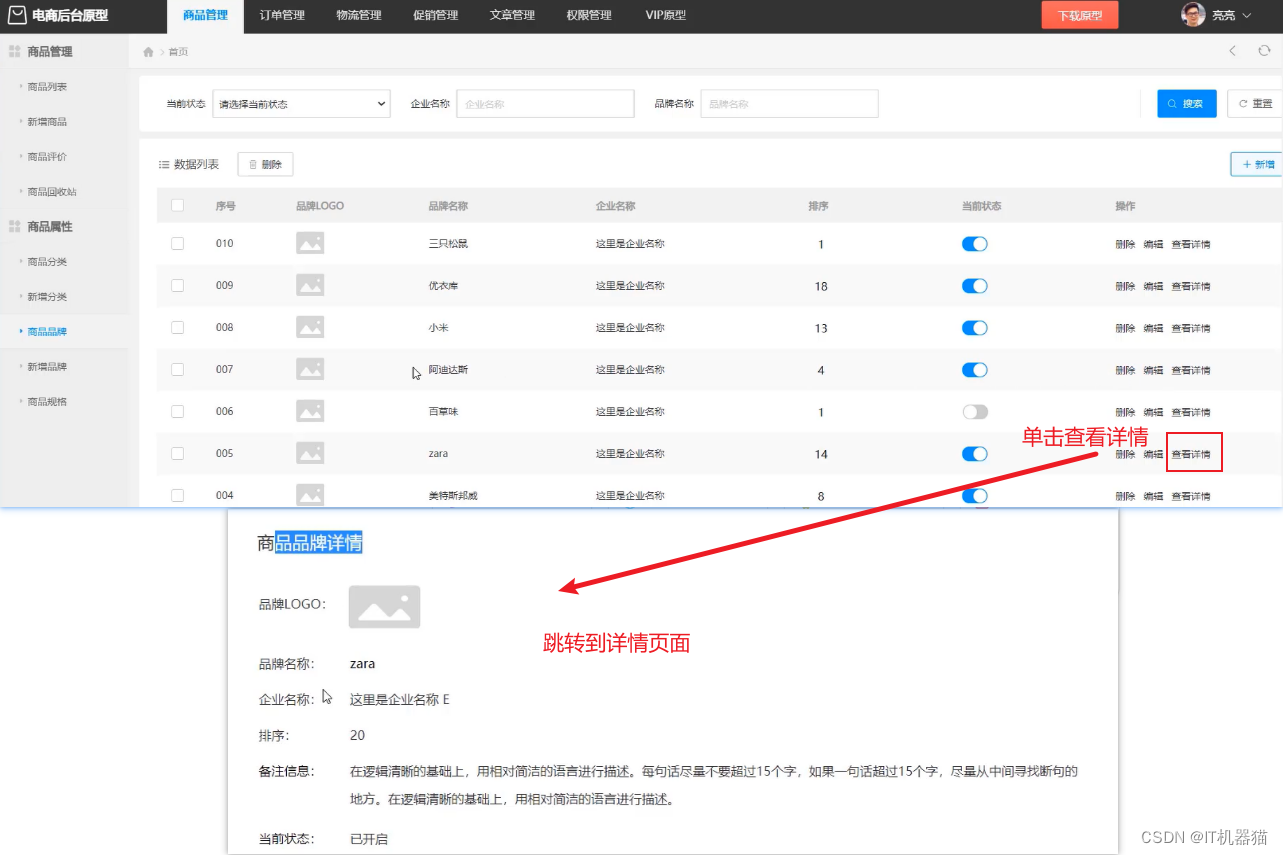Click the home breadcrumb icon
Image resolution: width=1283 pixels, height=855 pixels.
point(149,51)
